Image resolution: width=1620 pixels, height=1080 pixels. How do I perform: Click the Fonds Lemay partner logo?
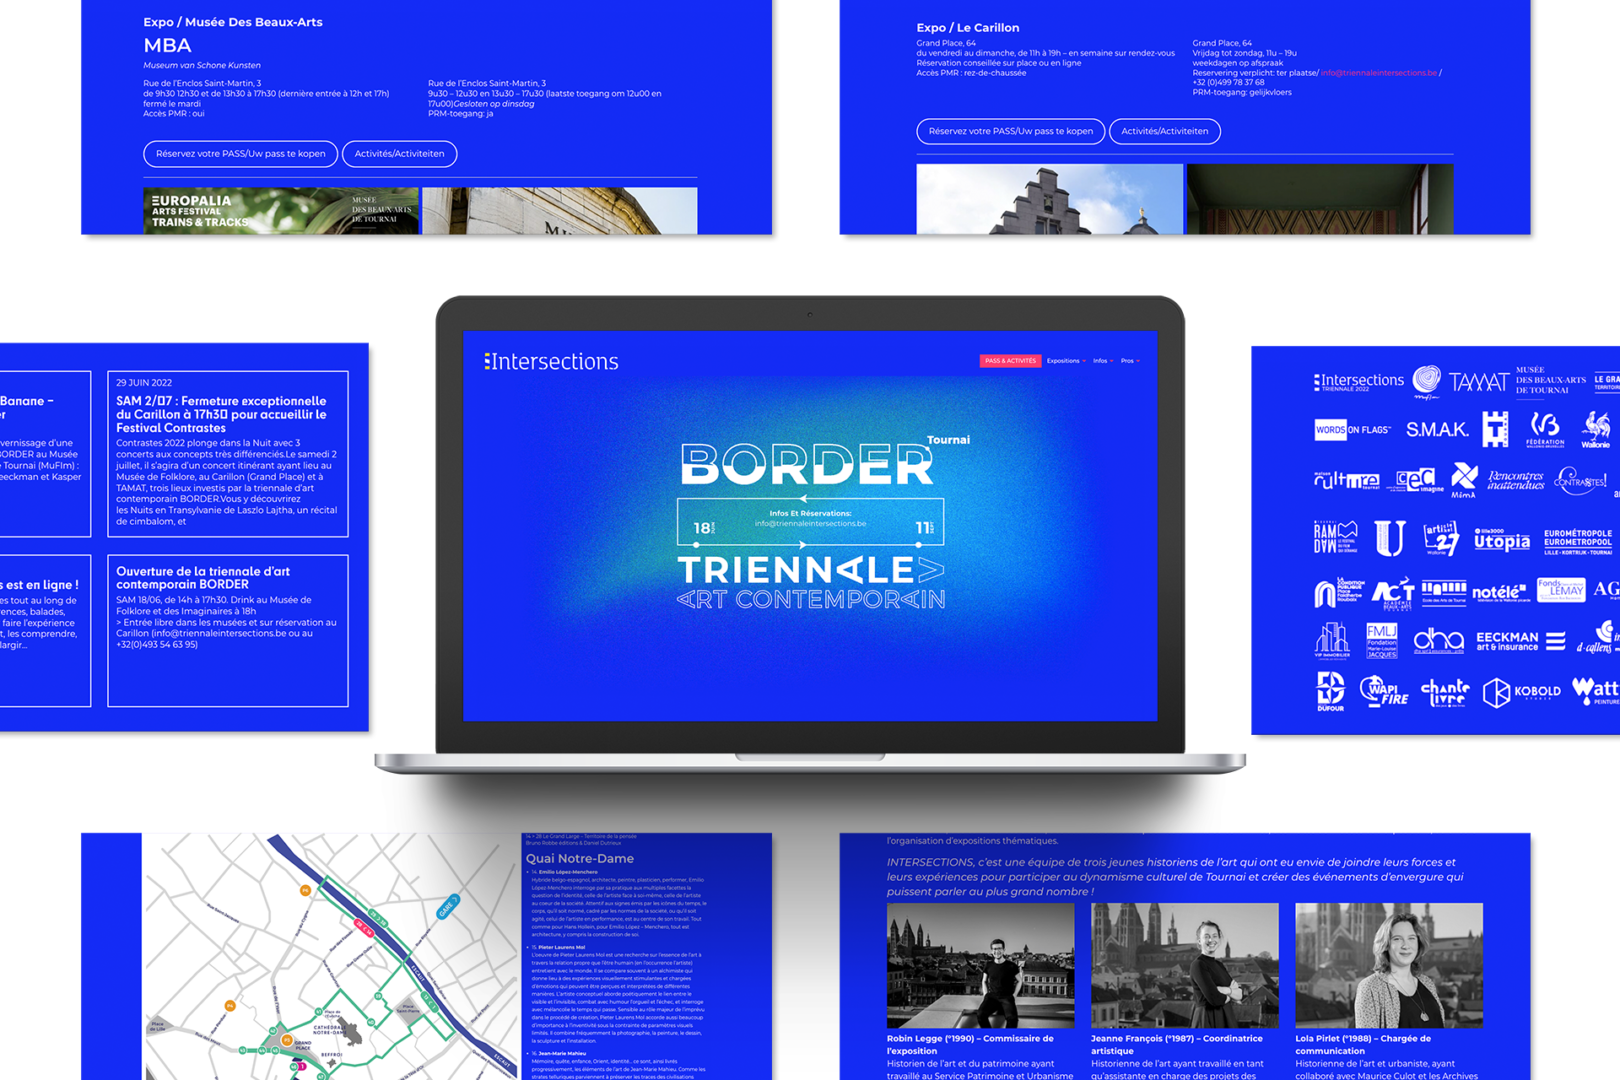[x=1561, y=590]
